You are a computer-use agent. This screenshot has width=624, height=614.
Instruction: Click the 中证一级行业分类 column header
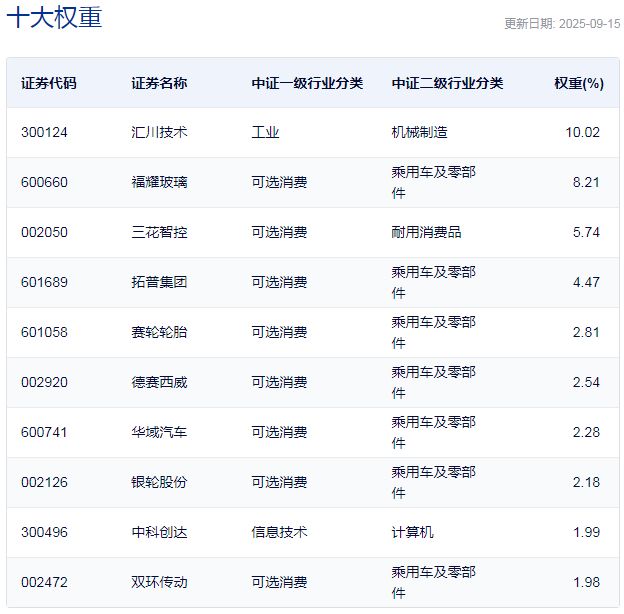(307, 83)
